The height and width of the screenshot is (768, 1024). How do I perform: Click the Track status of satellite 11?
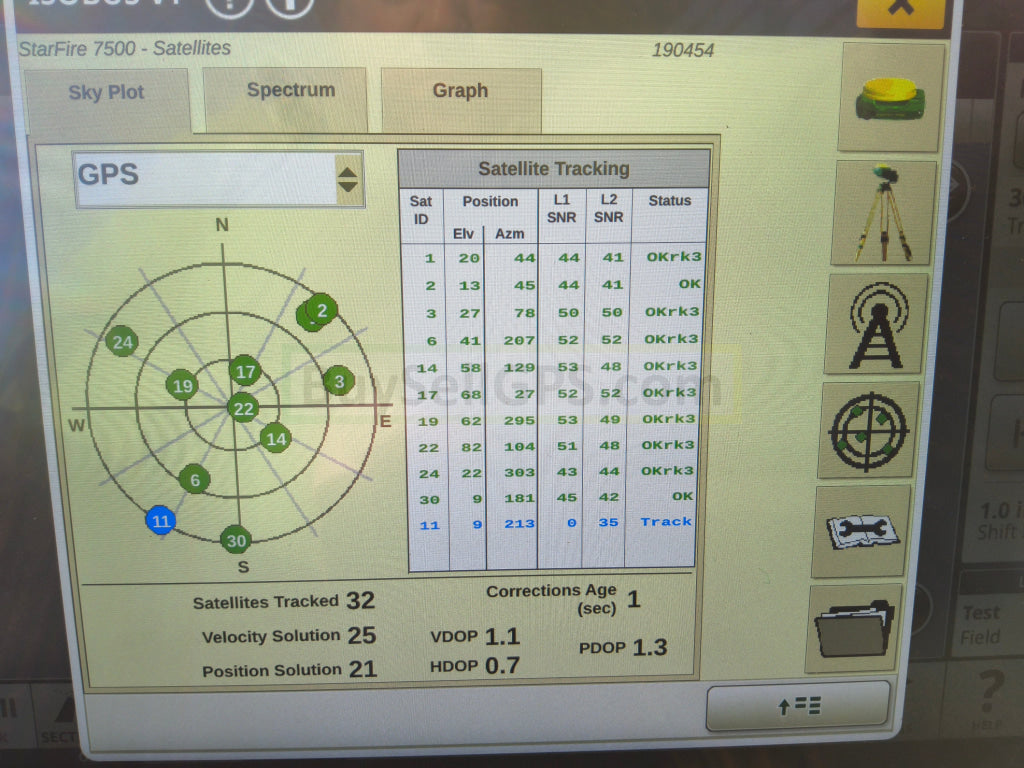[x=665, y=522]
